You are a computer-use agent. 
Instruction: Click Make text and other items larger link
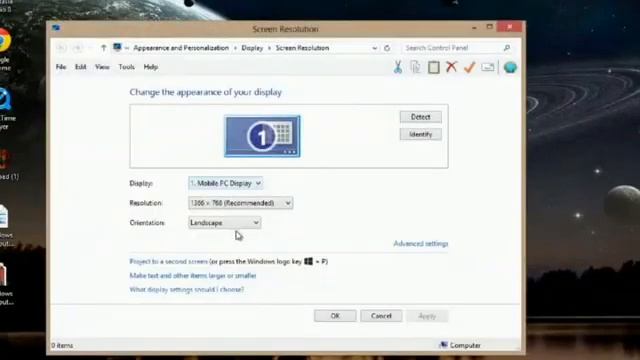[x=193, y=276]
